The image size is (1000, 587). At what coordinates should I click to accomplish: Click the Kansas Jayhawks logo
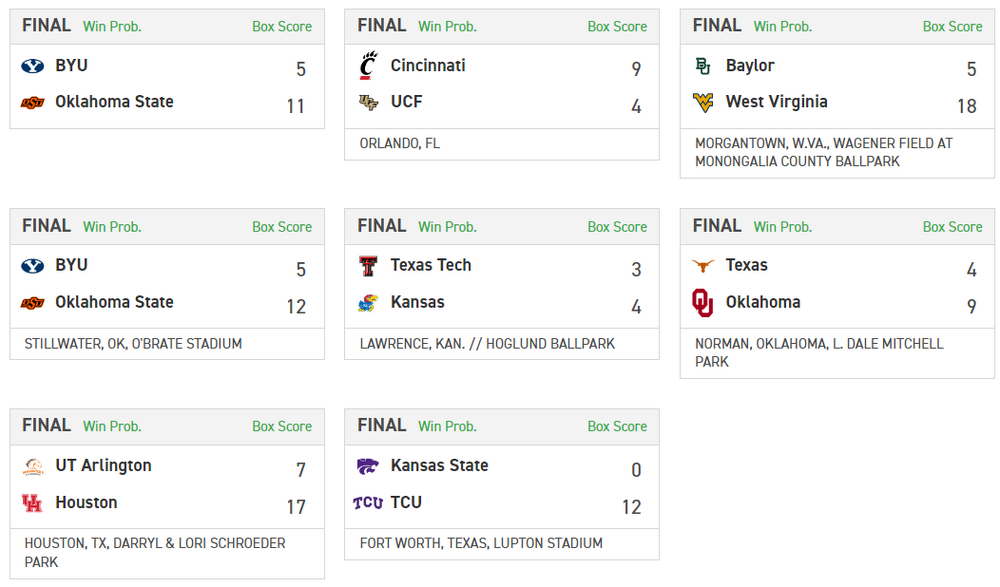coord(368,302)
